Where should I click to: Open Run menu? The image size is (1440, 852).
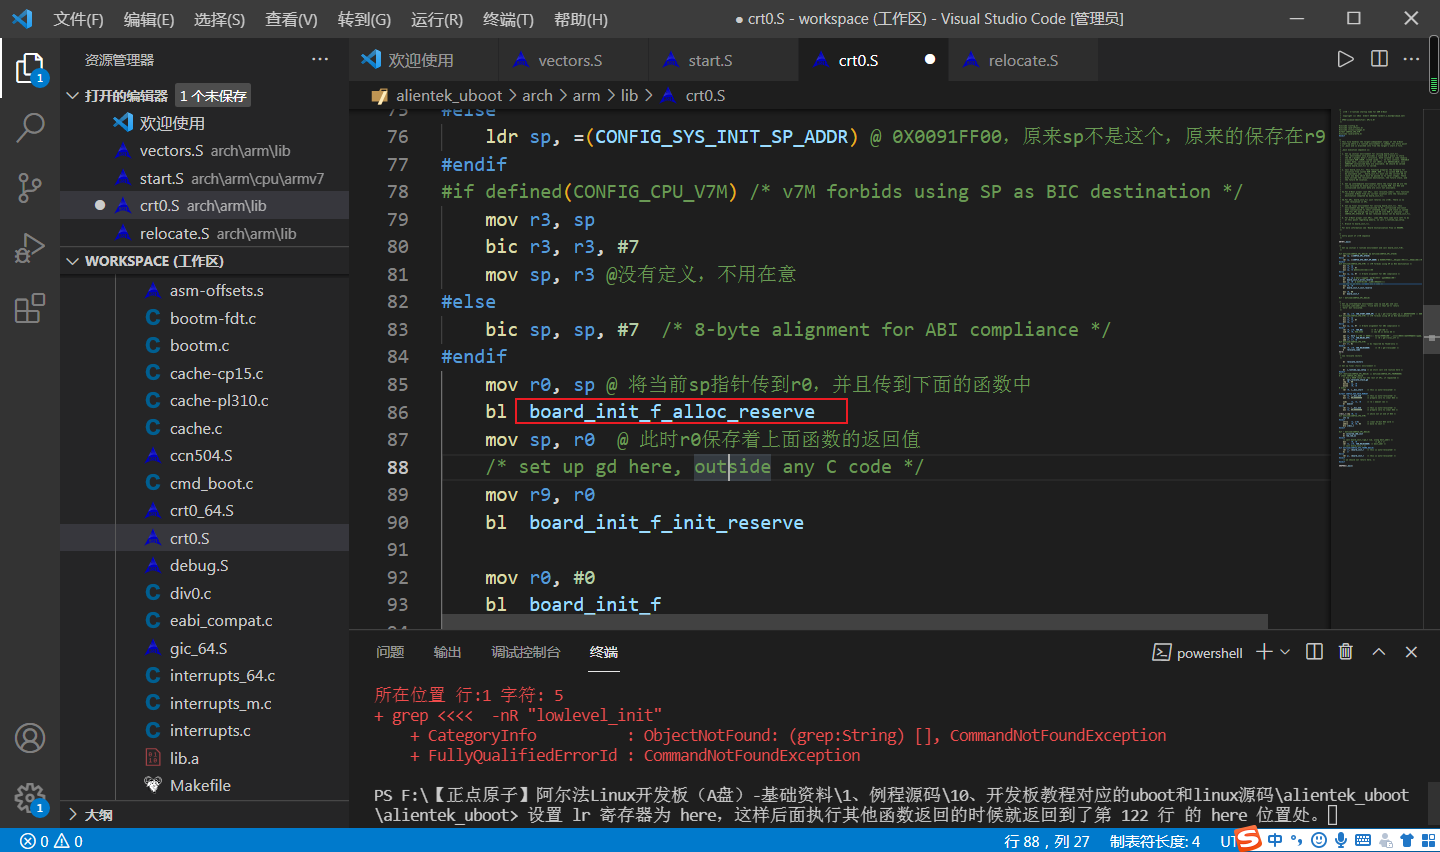[x=437, y=19]
